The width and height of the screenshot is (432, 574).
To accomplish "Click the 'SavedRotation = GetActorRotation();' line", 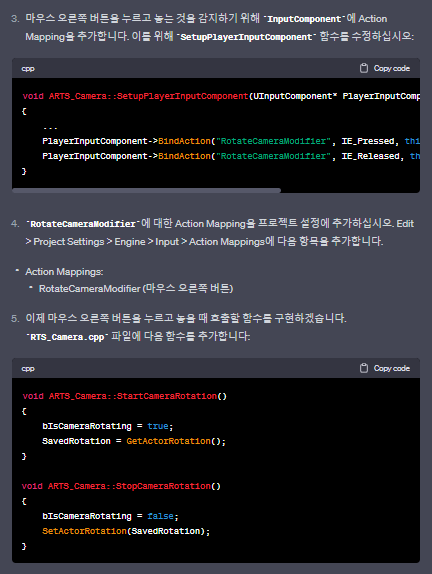I will click(134, 441).
